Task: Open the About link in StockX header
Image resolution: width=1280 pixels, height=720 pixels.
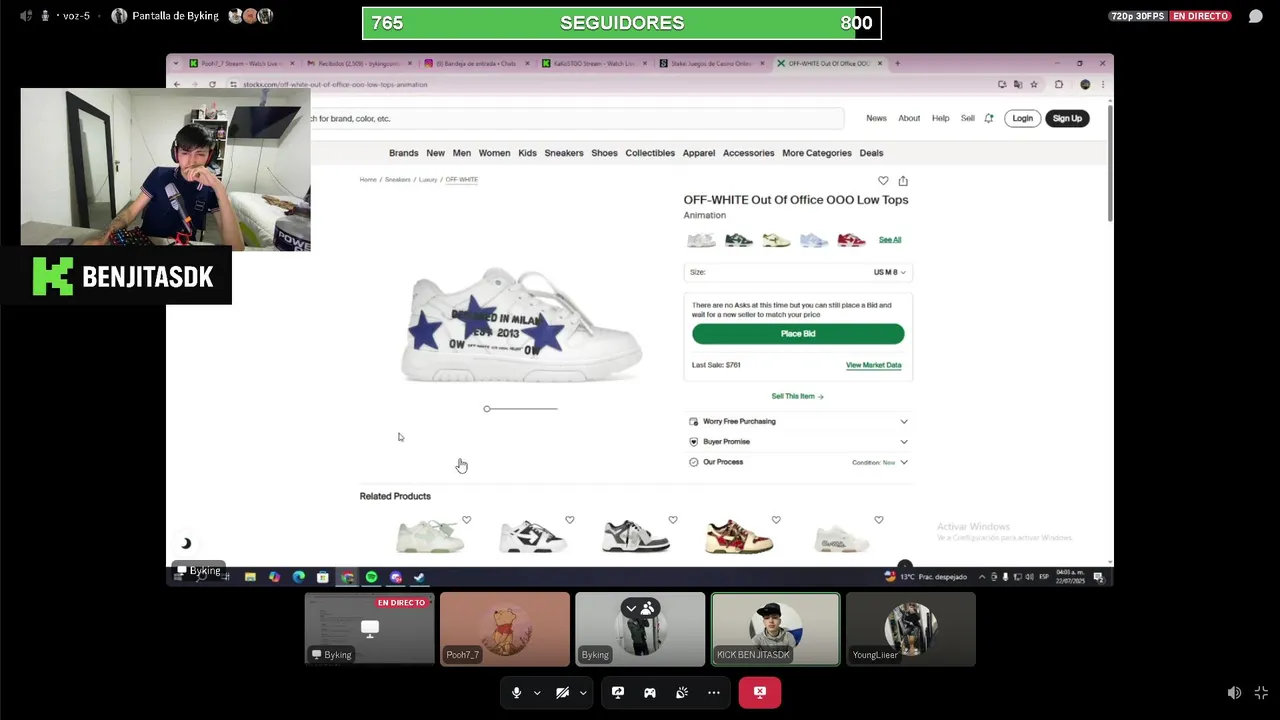Action: [909, 118]
